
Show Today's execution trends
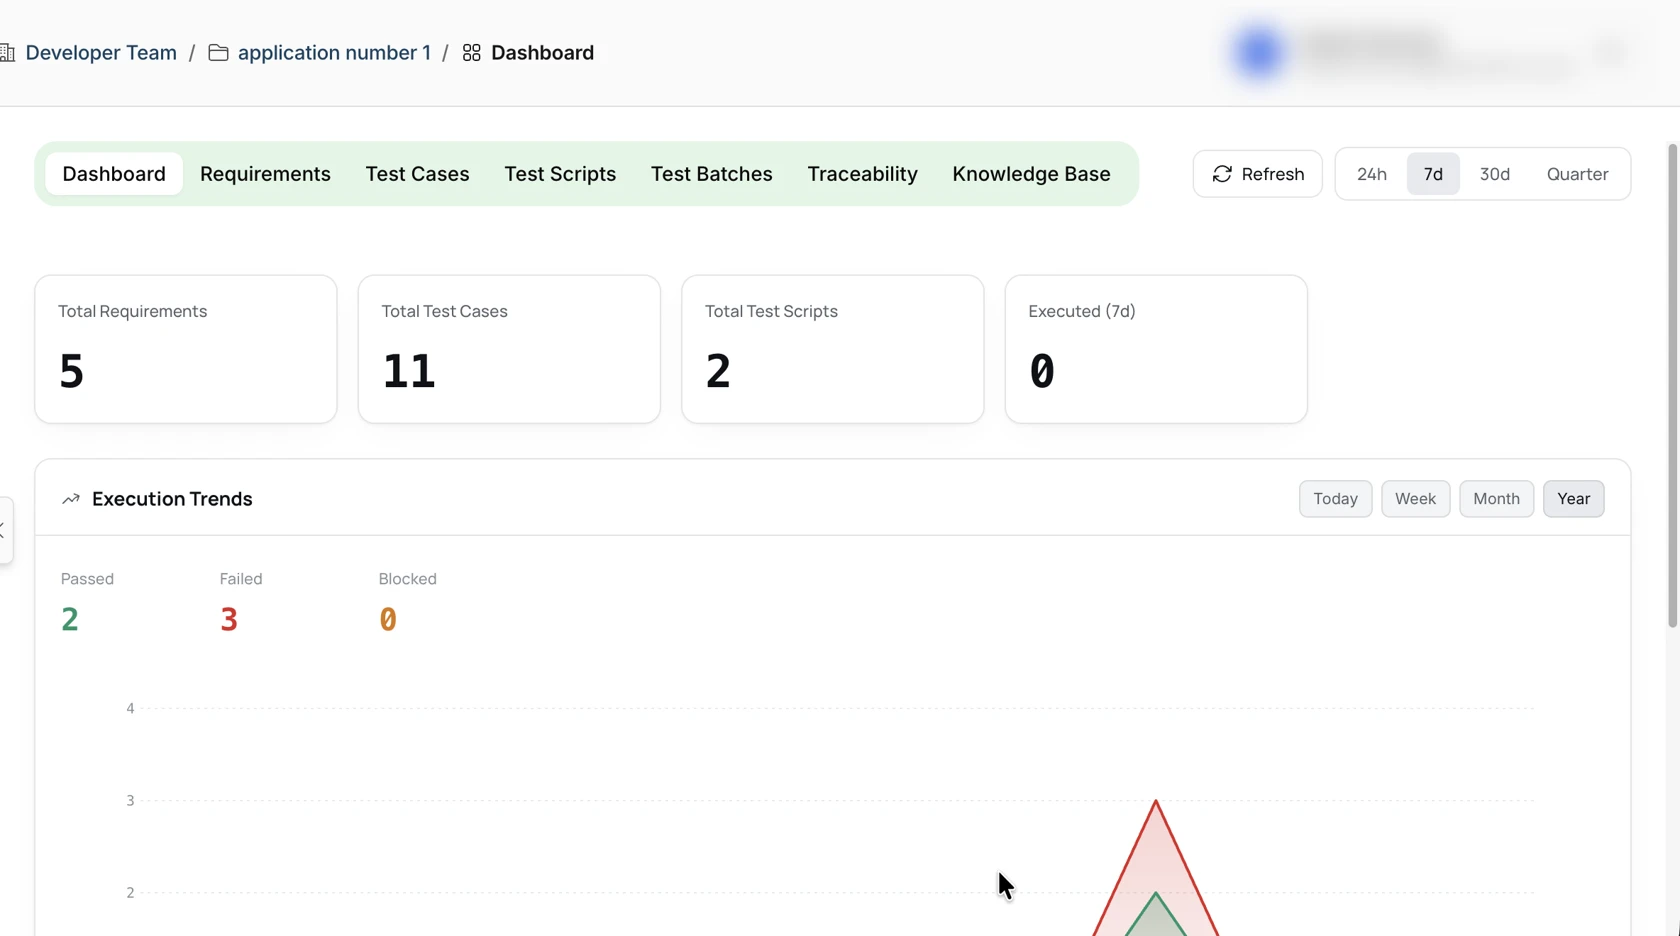tap(1335, 499)
